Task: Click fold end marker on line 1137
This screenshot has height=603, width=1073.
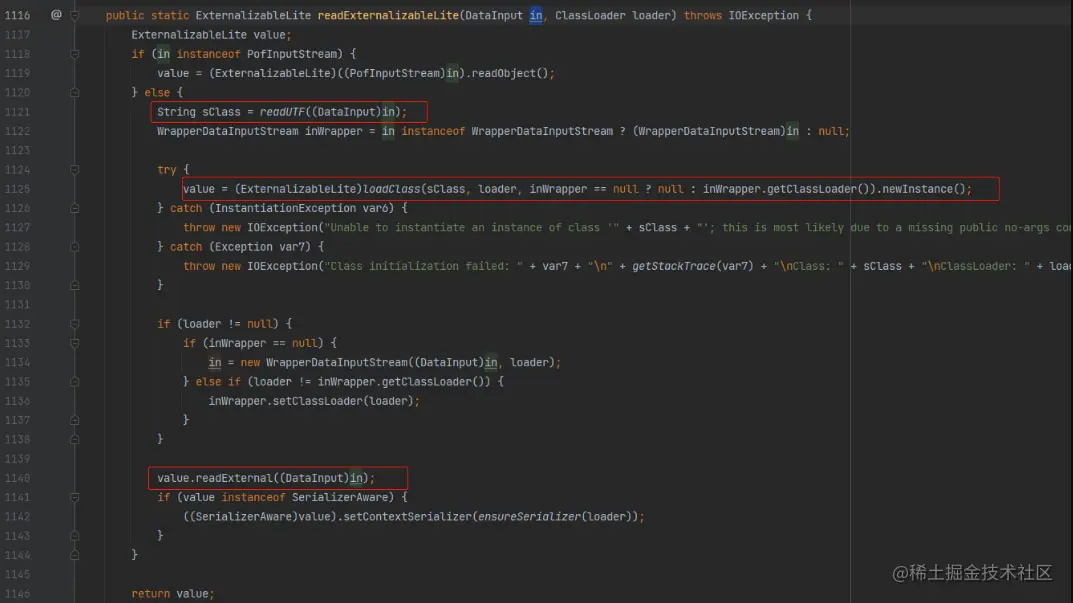Action: [75, 420]
